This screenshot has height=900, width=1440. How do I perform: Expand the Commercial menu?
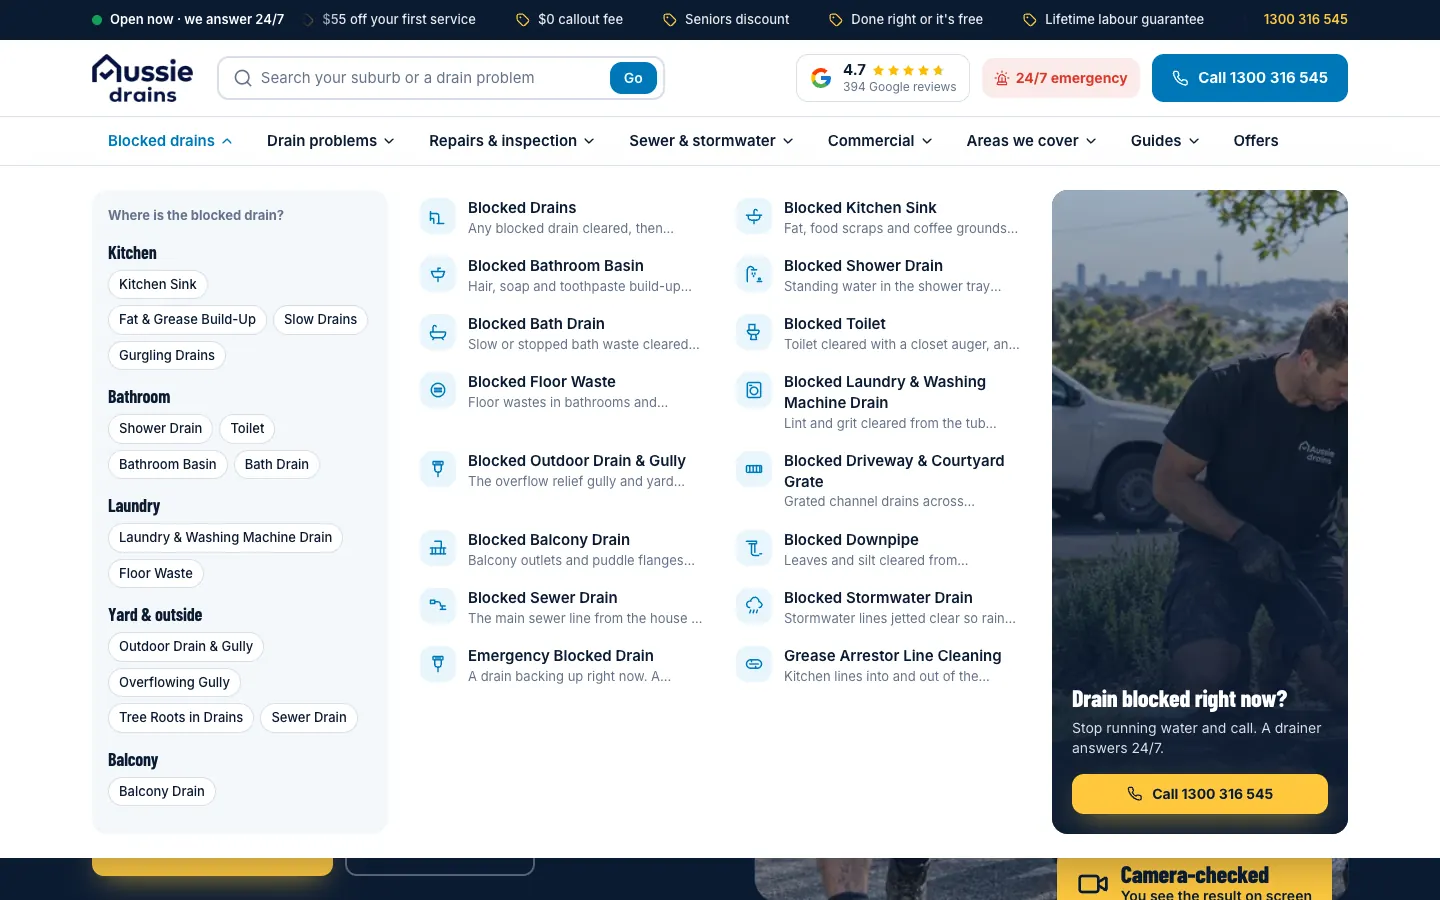[x=880, y=141]
